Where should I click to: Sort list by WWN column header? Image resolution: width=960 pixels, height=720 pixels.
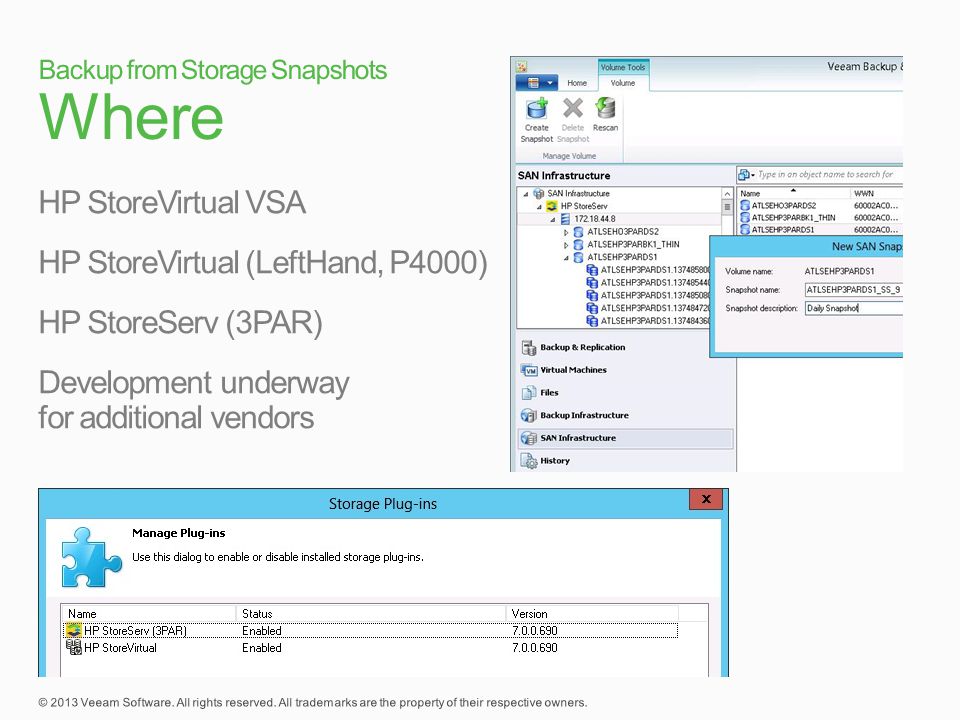[x=877, y=193]
